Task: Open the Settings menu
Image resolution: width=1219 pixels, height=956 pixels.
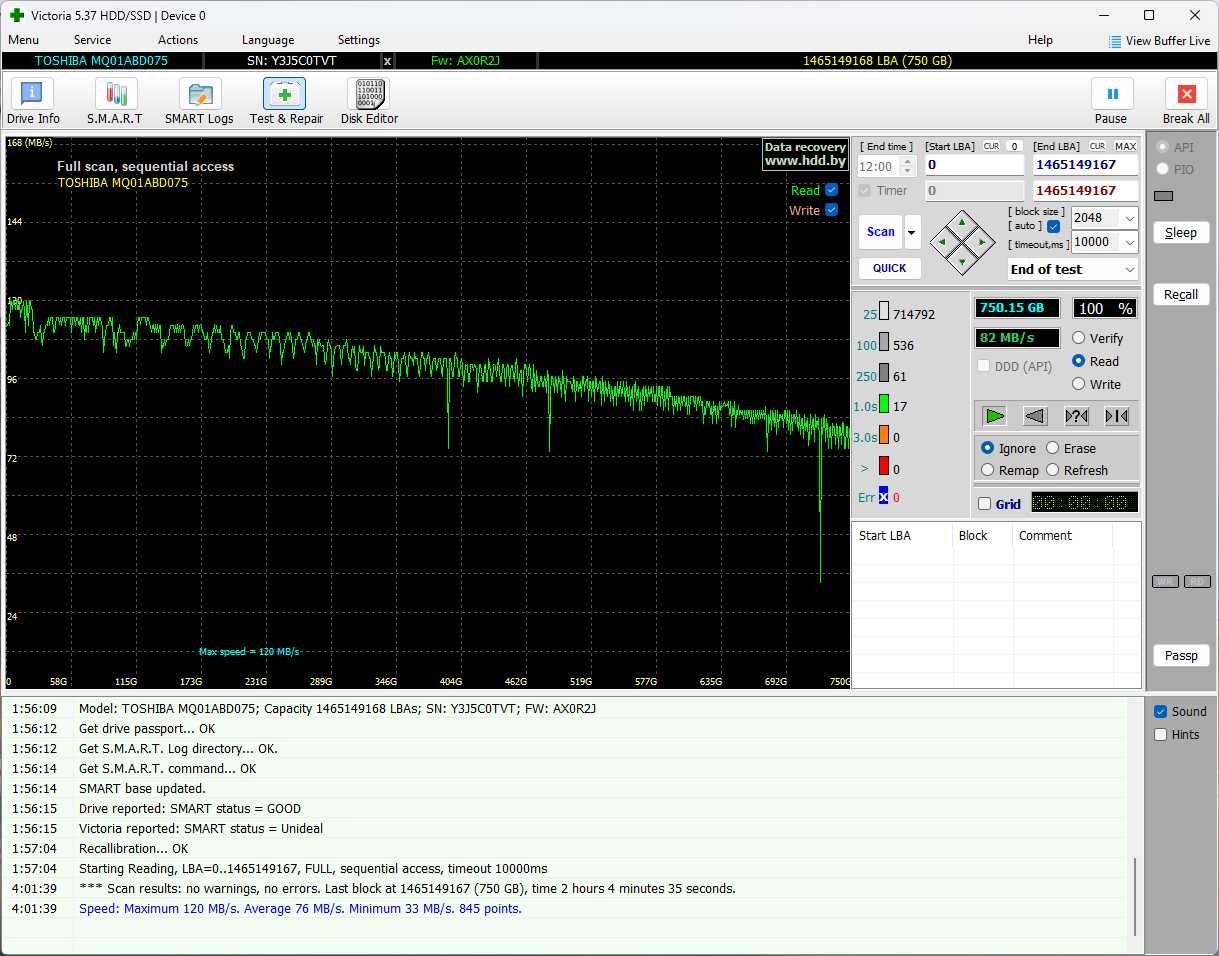Action: [x=359, y=40]
